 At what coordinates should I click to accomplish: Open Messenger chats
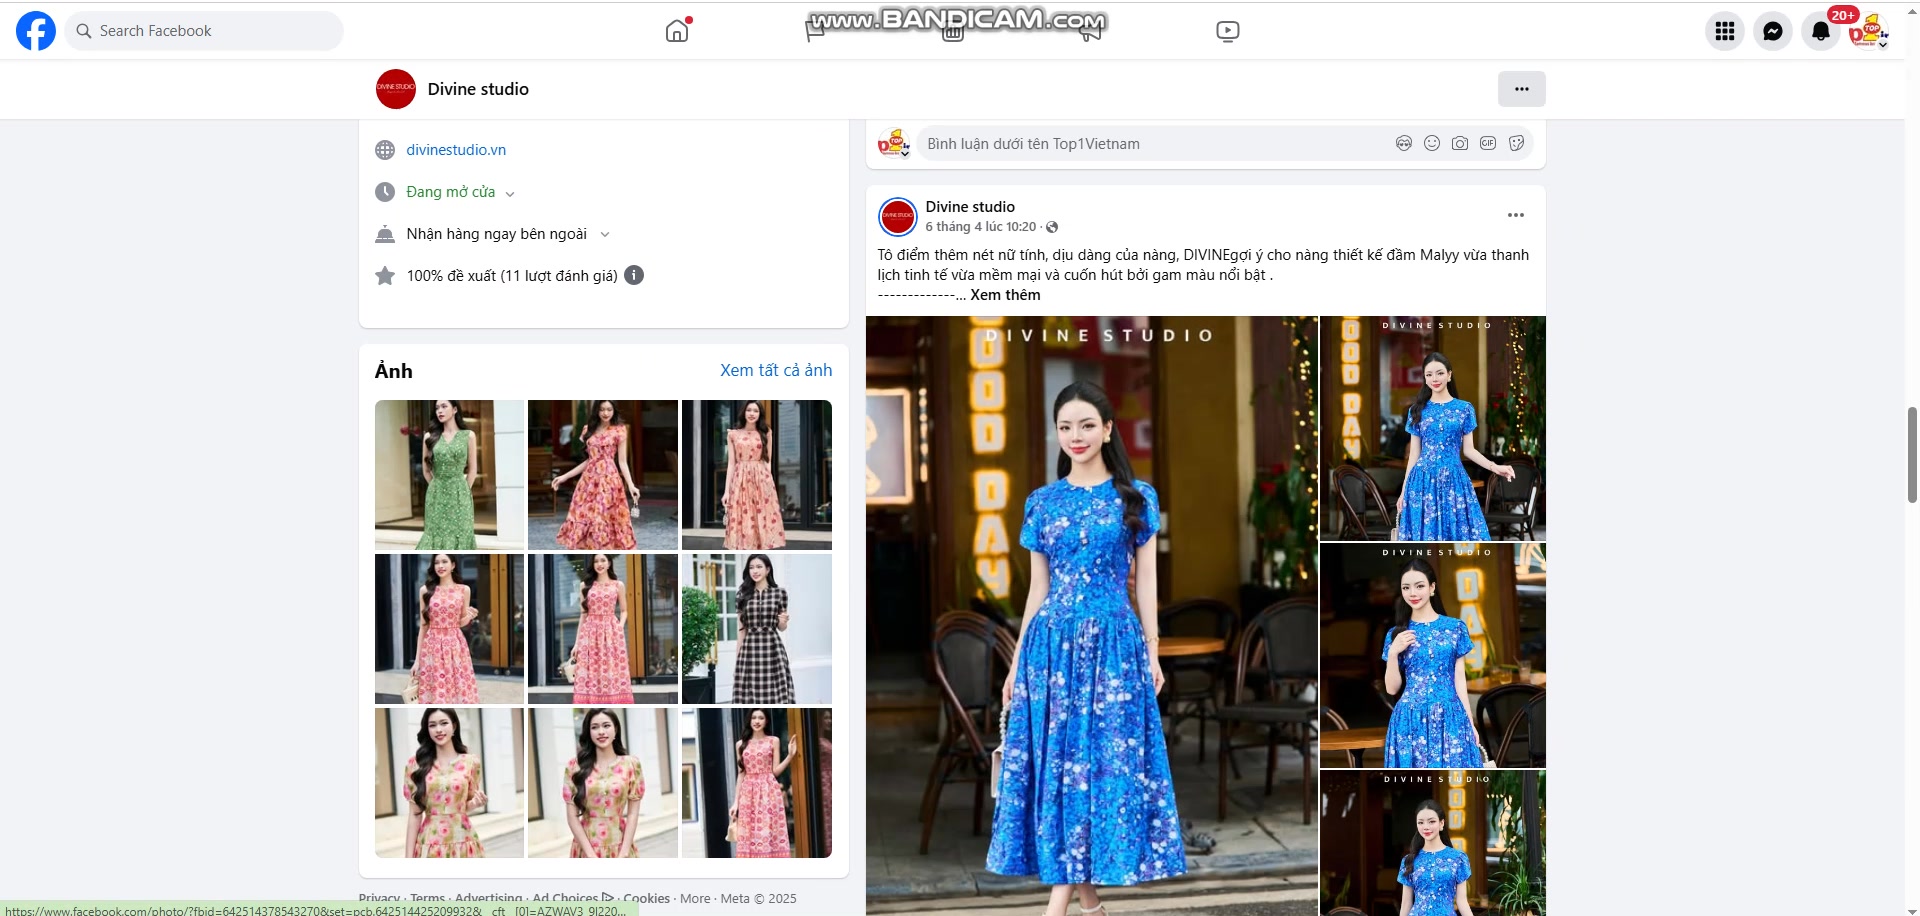point(1772,31)
